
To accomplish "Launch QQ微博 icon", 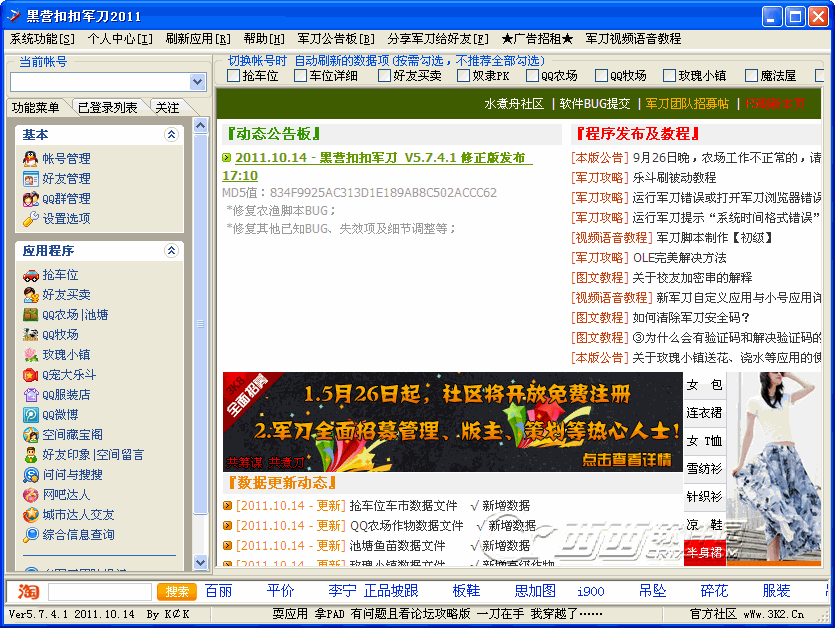I will tap(30, 414).
